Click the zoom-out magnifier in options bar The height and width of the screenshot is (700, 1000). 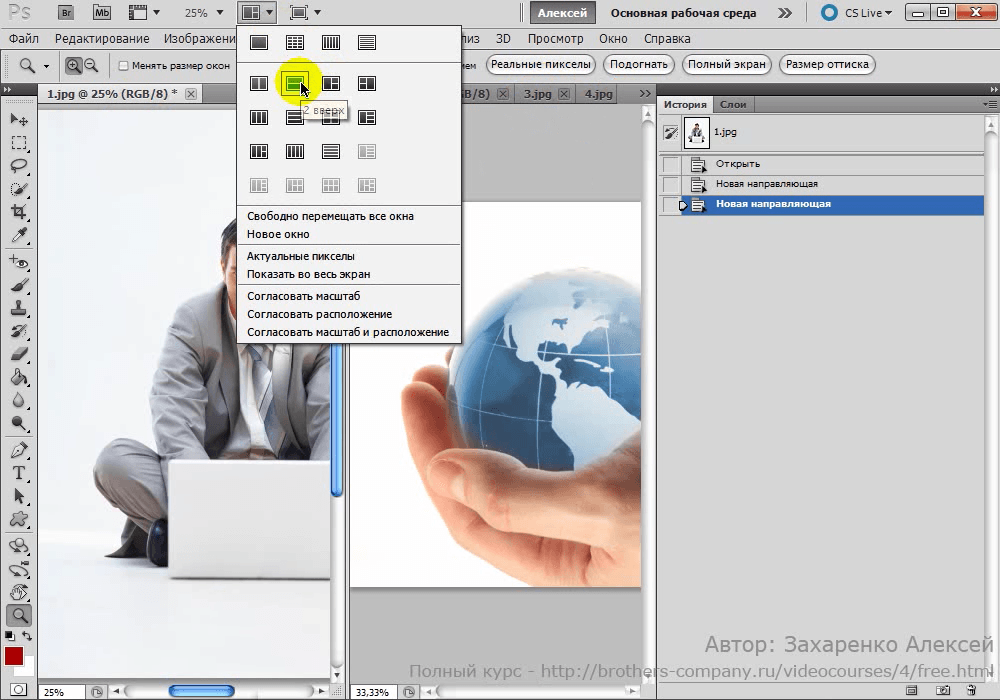tap(91, 65)
